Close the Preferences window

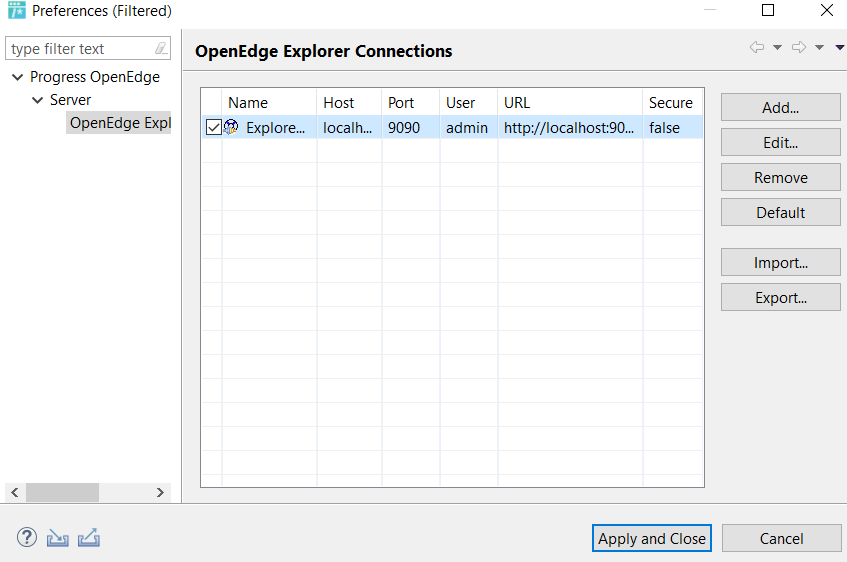[826, 10]
